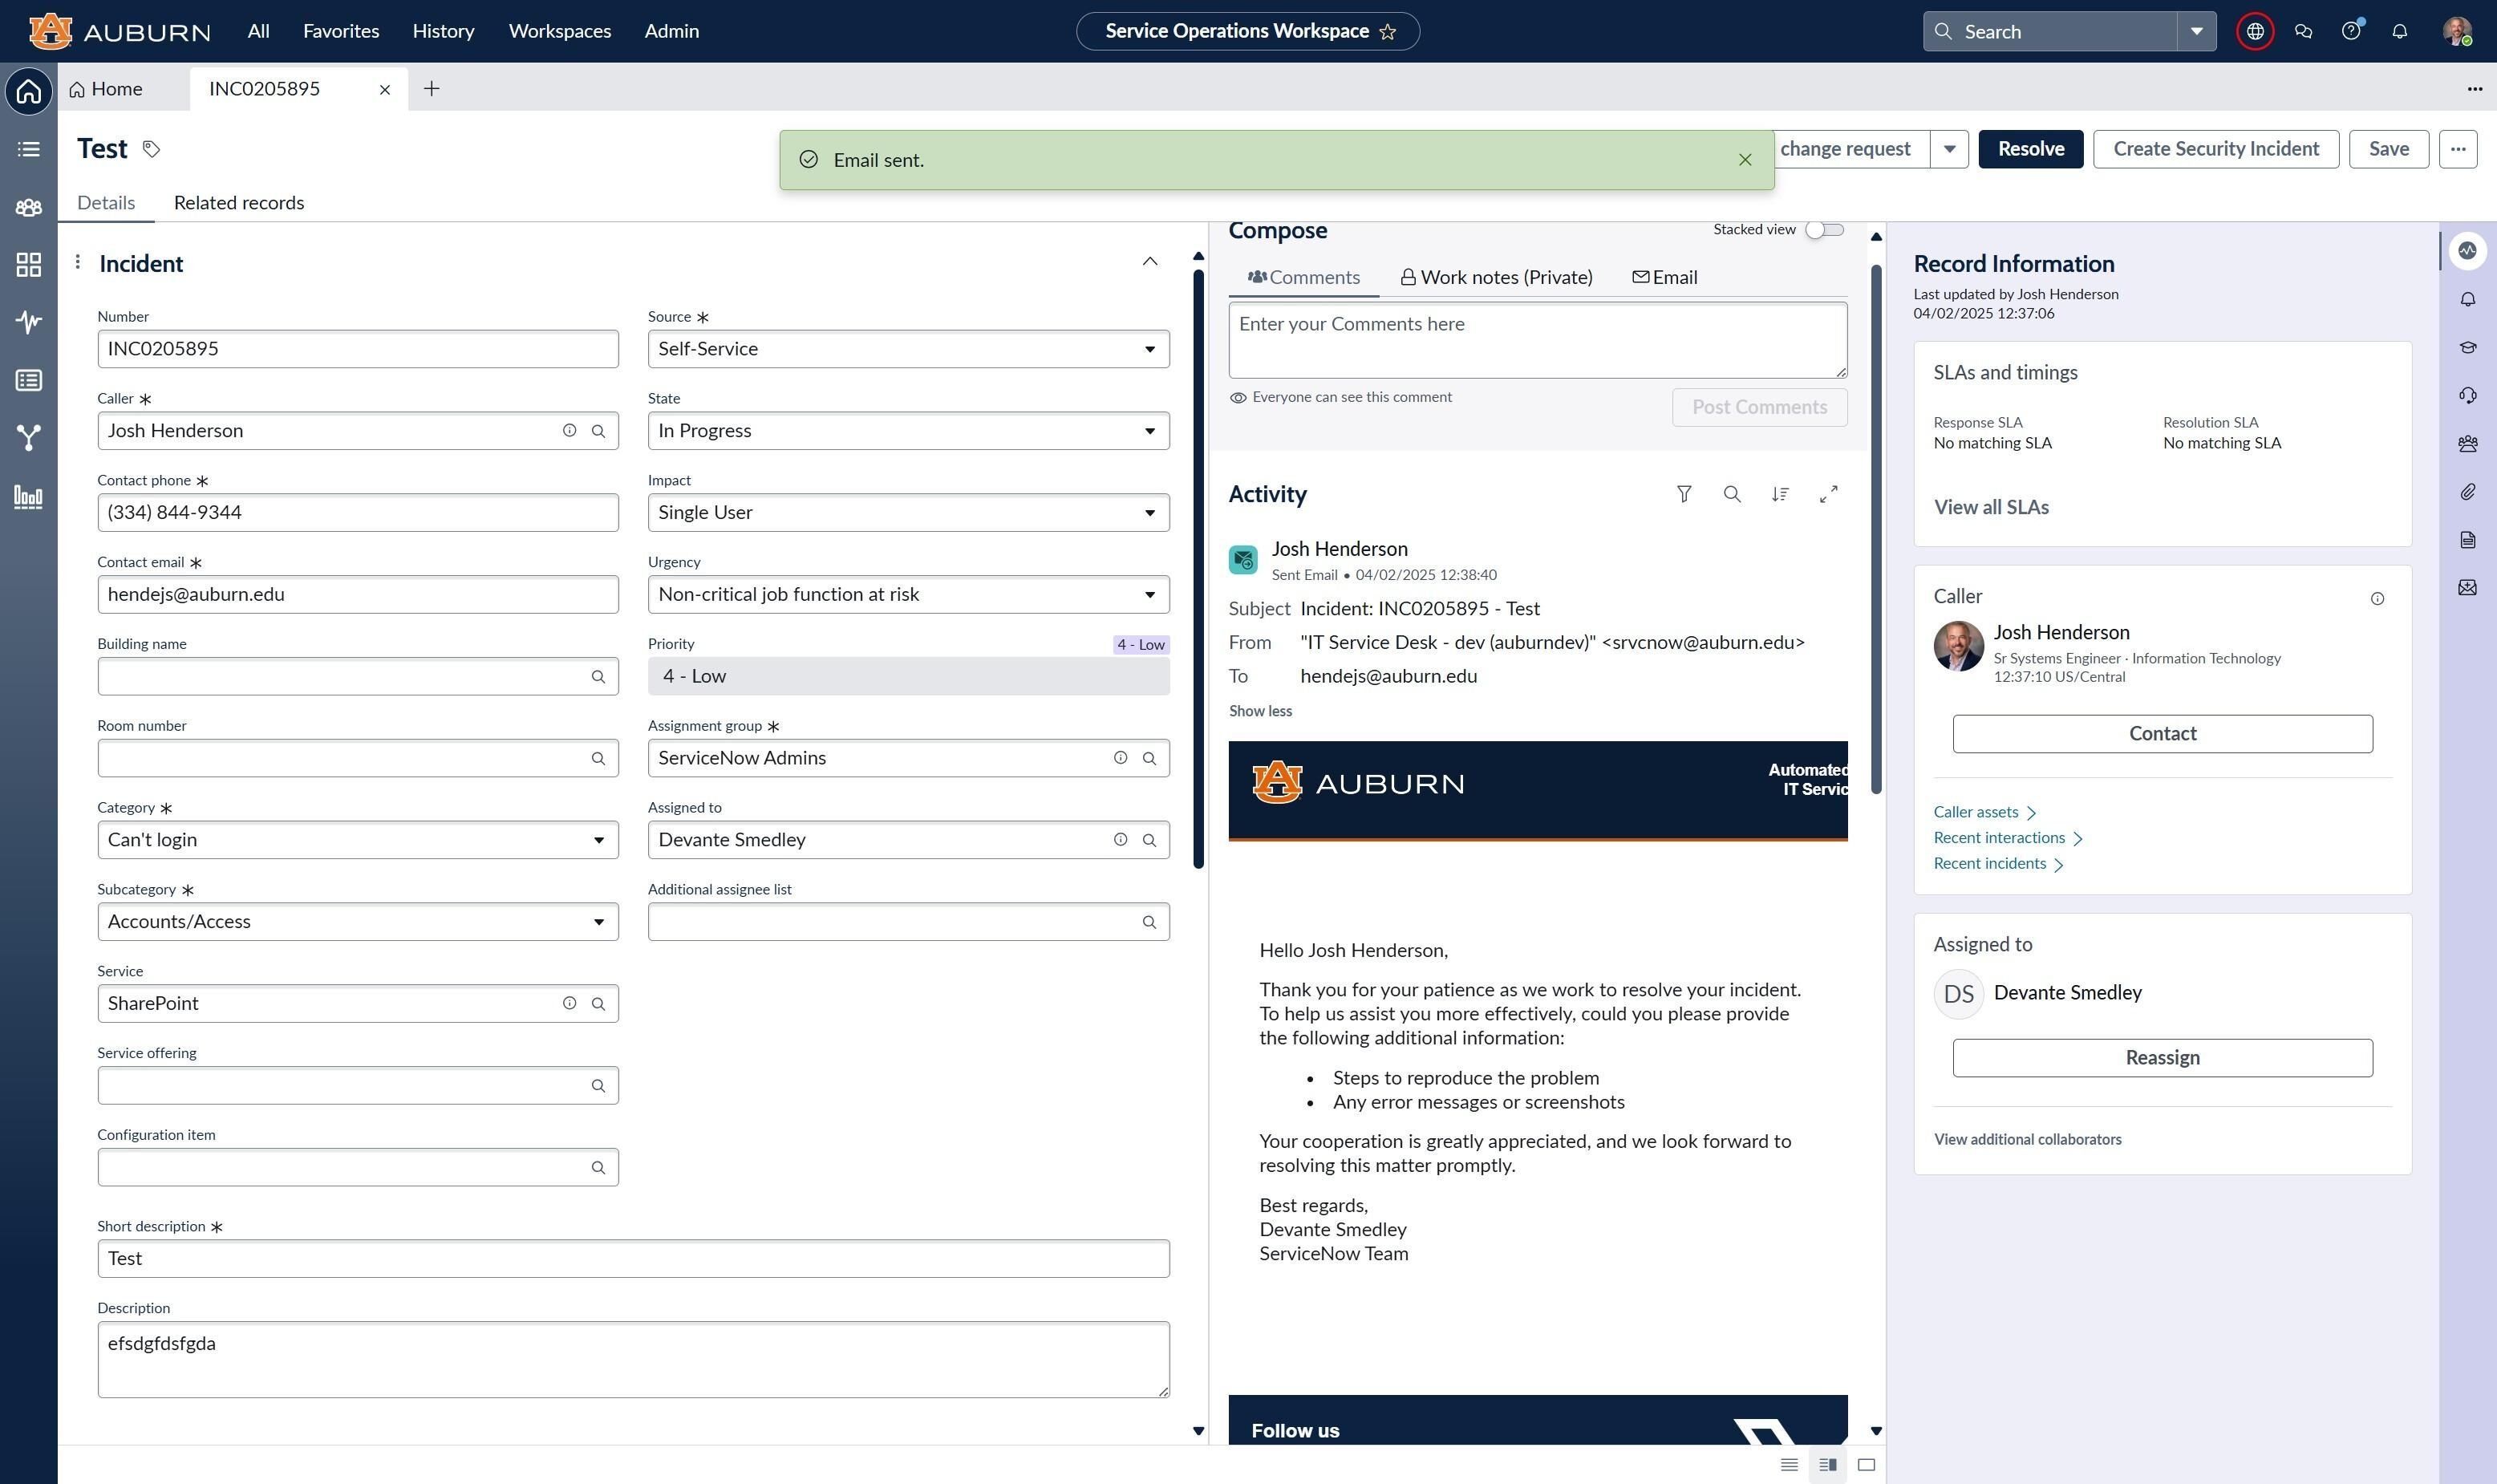Click the Activity sort order icon
This screenshot has width=2497, height=1484.
(1780, 494)
